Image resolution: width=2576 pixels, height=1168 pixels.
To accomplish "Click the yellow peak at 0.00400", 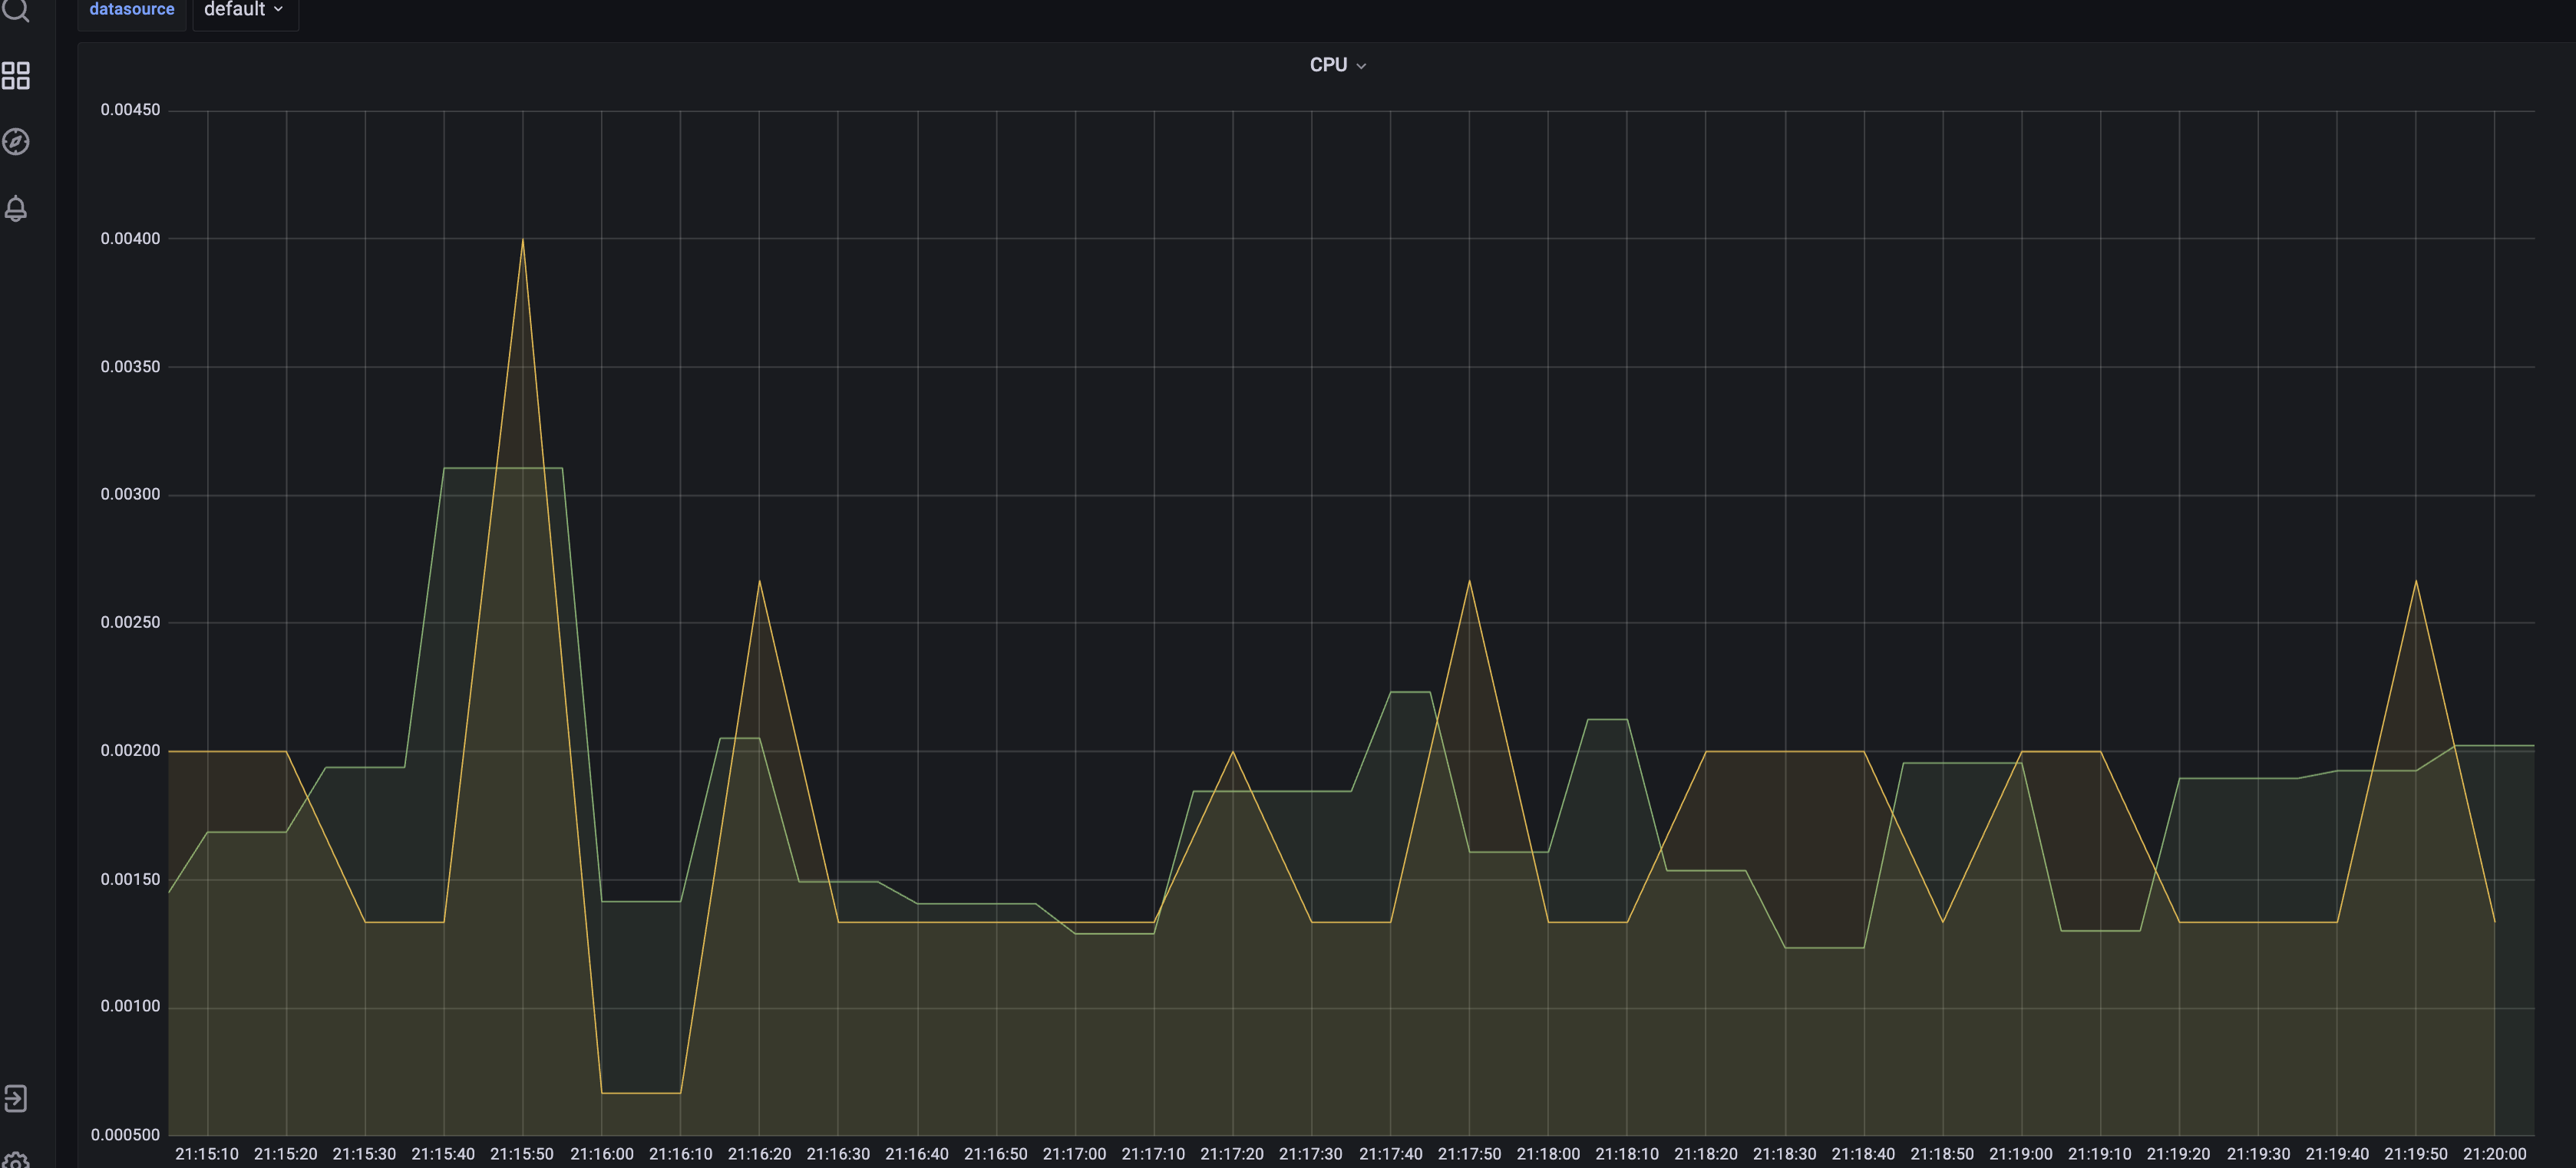I will click(x=522, y=240).
